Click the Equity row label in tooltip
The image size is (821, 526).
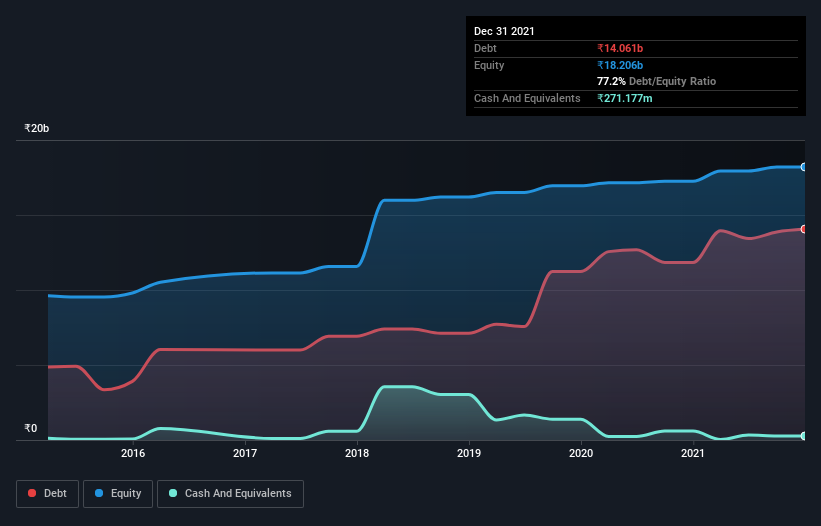click(x=489, y=65)
